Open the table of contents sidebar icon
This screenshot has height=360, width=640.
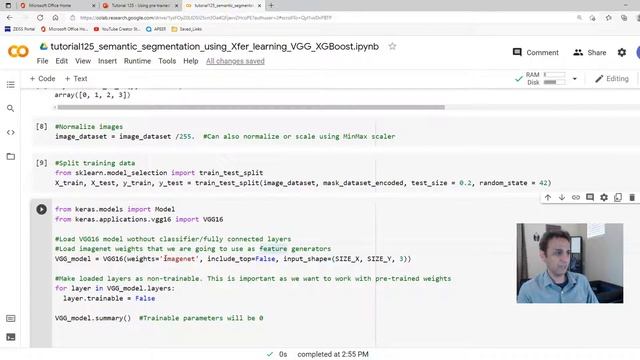[11, 84]
